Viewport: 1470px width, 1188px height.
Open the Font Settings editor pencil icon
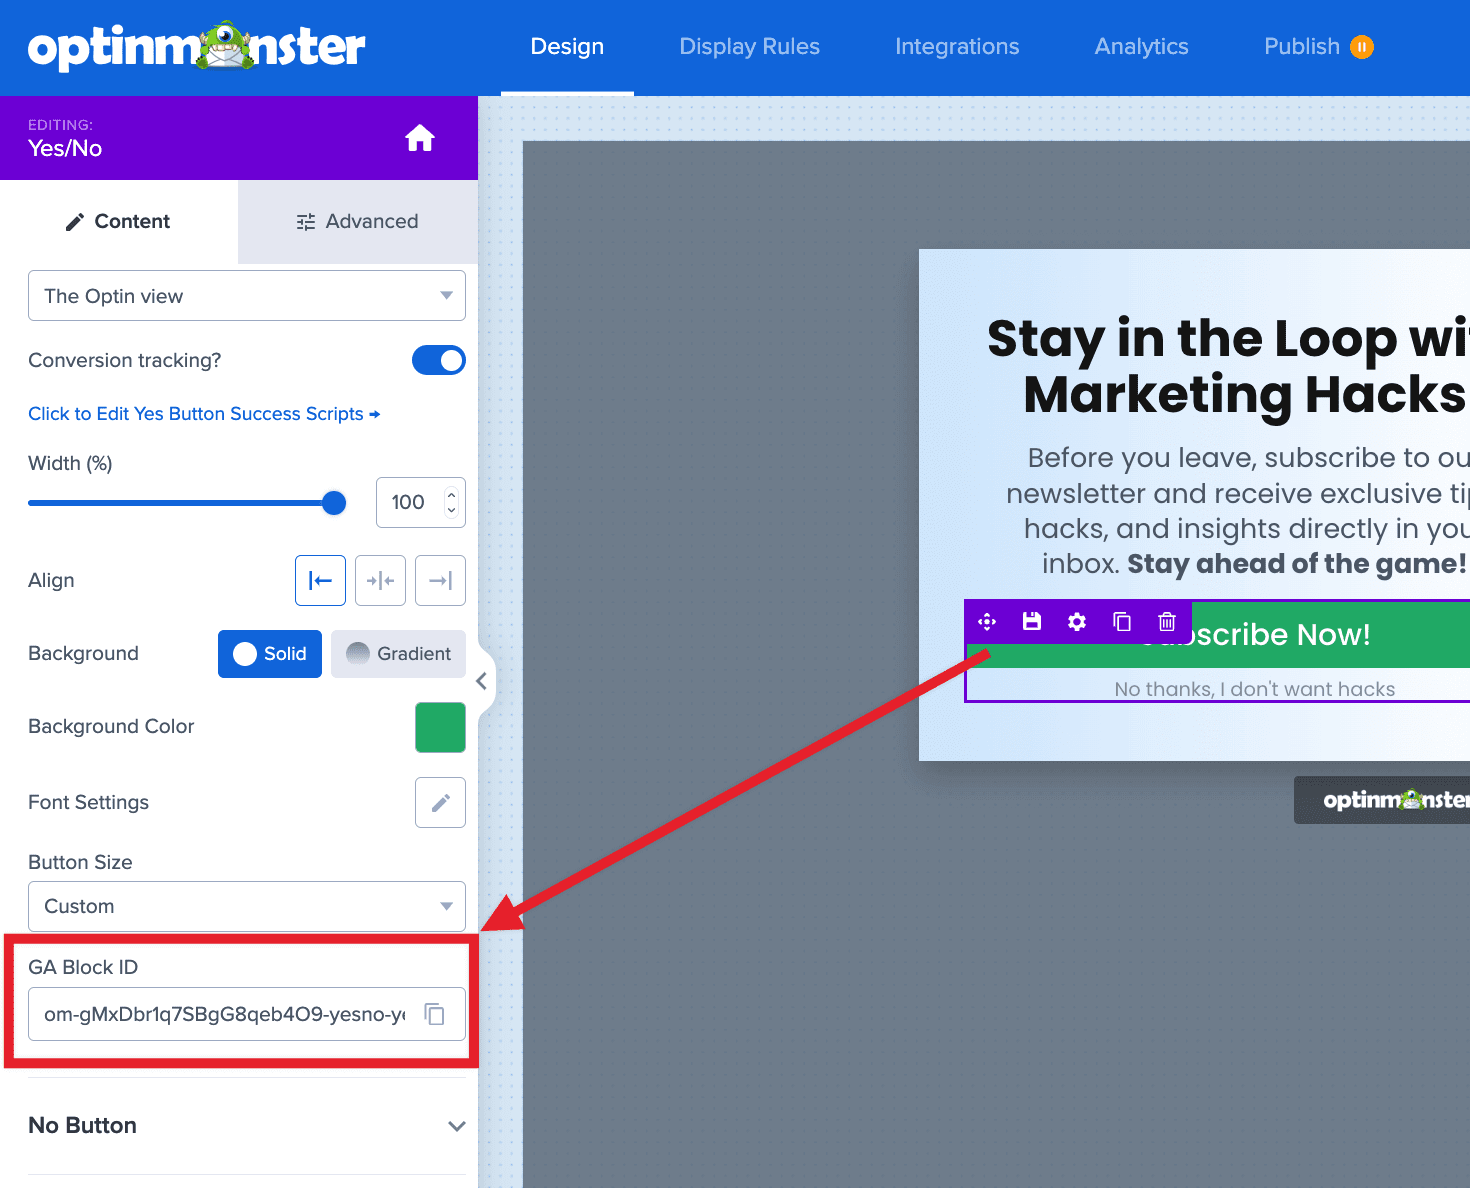pyautogui.click(x=440, y=802)
